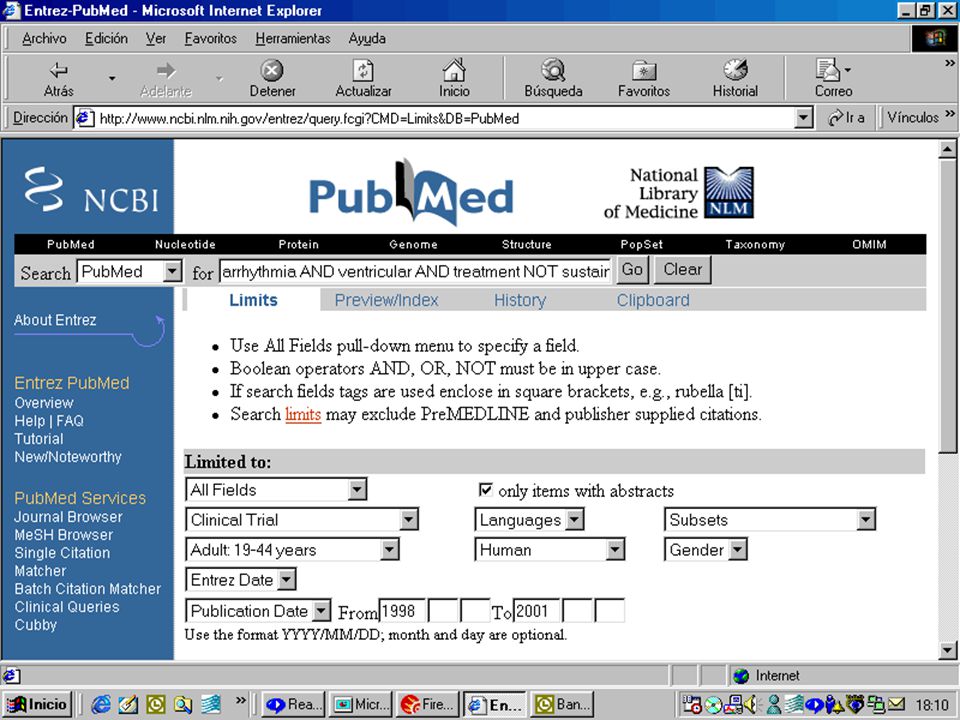Refresh the page with Actualizar
The width and height of the screenshot is (960, 720).
(x=363, y=78)
